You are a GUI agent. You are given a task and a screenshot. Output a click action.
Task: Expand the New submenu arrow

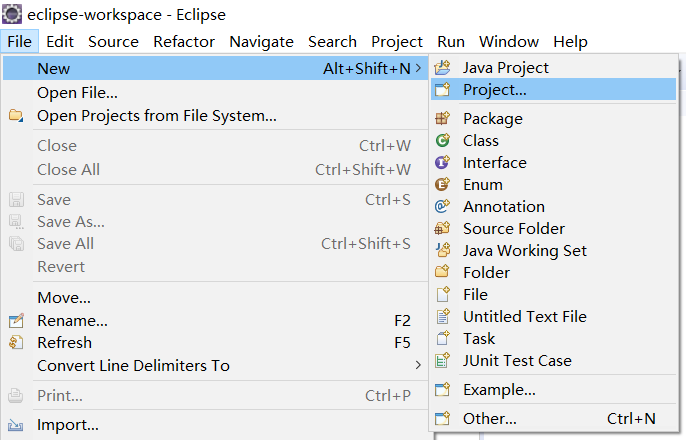[419, 68]
